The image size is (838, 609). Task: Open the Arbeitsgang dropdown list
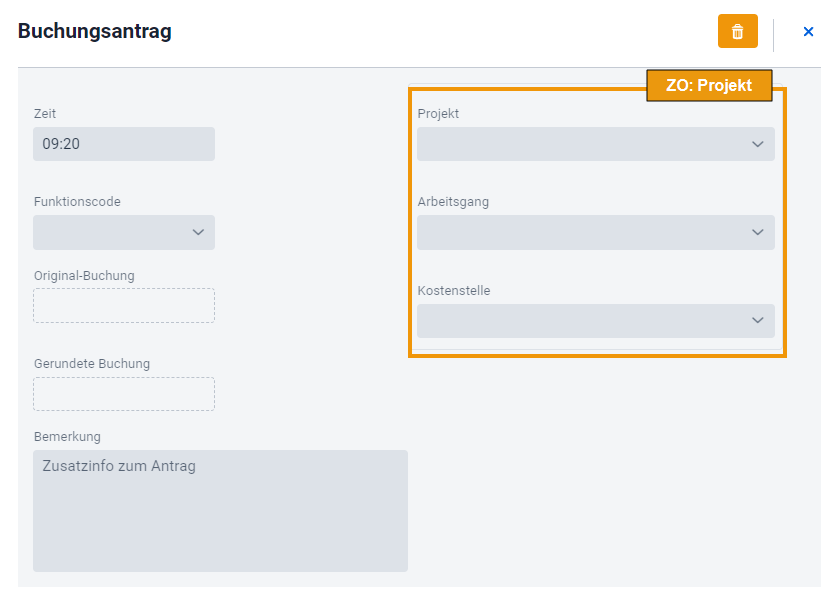[x=596, y=232]
